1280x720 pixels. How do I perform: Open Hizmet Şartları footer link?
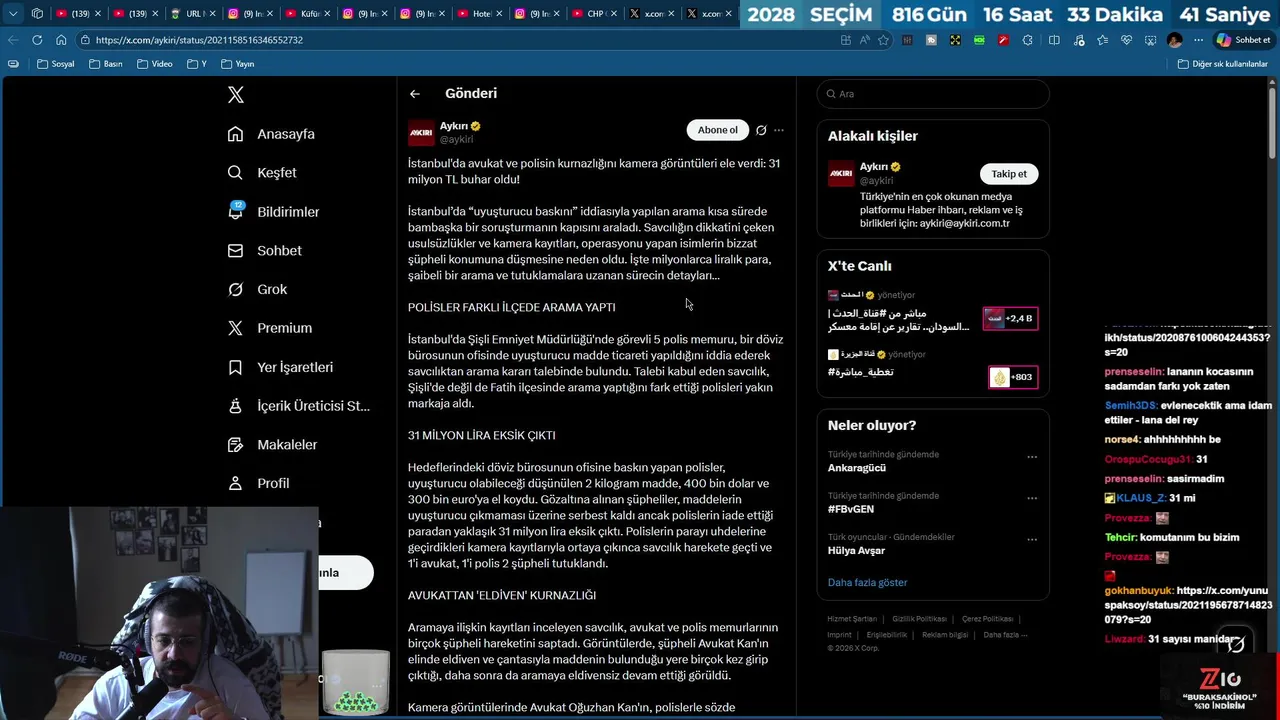pyautogui.click(x=852, y=619)
